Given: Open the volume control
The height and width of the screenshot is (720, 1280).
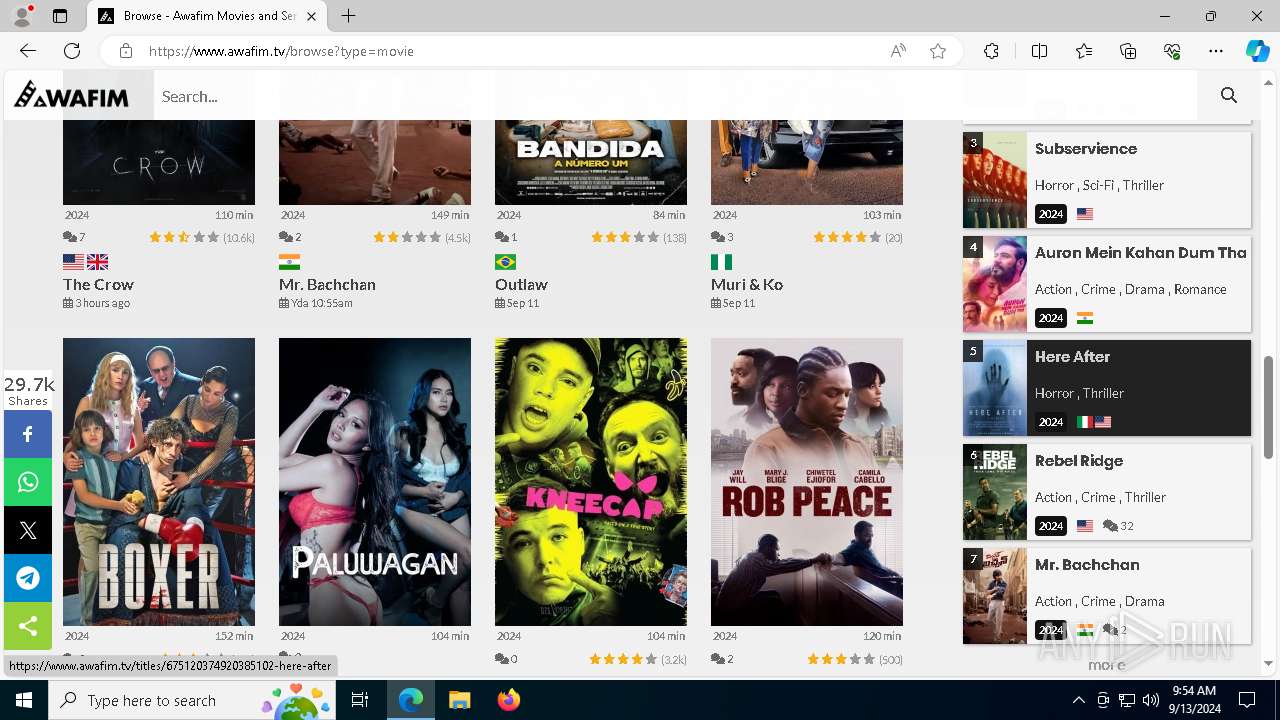Looking at the screenshot, I should point(1150,700).
